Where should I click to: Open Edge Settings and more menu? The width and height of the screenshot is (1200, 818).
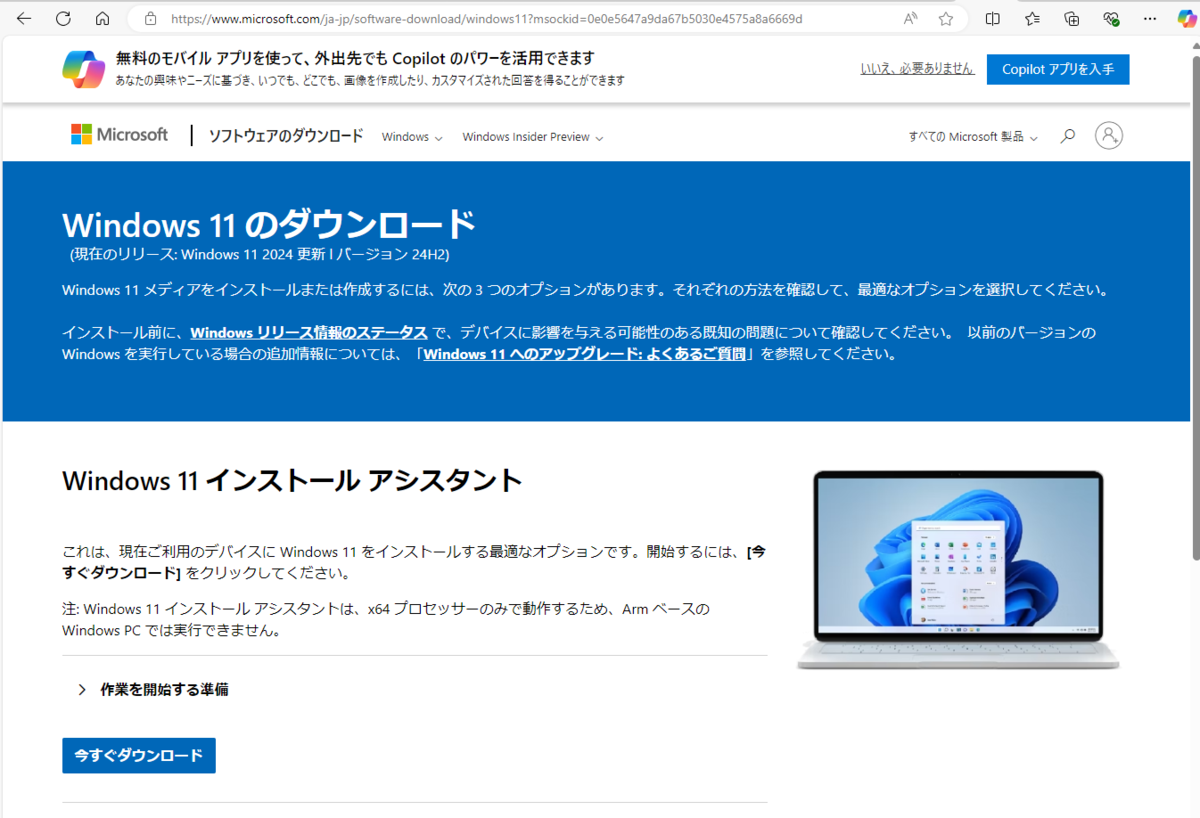[1150, 18]
